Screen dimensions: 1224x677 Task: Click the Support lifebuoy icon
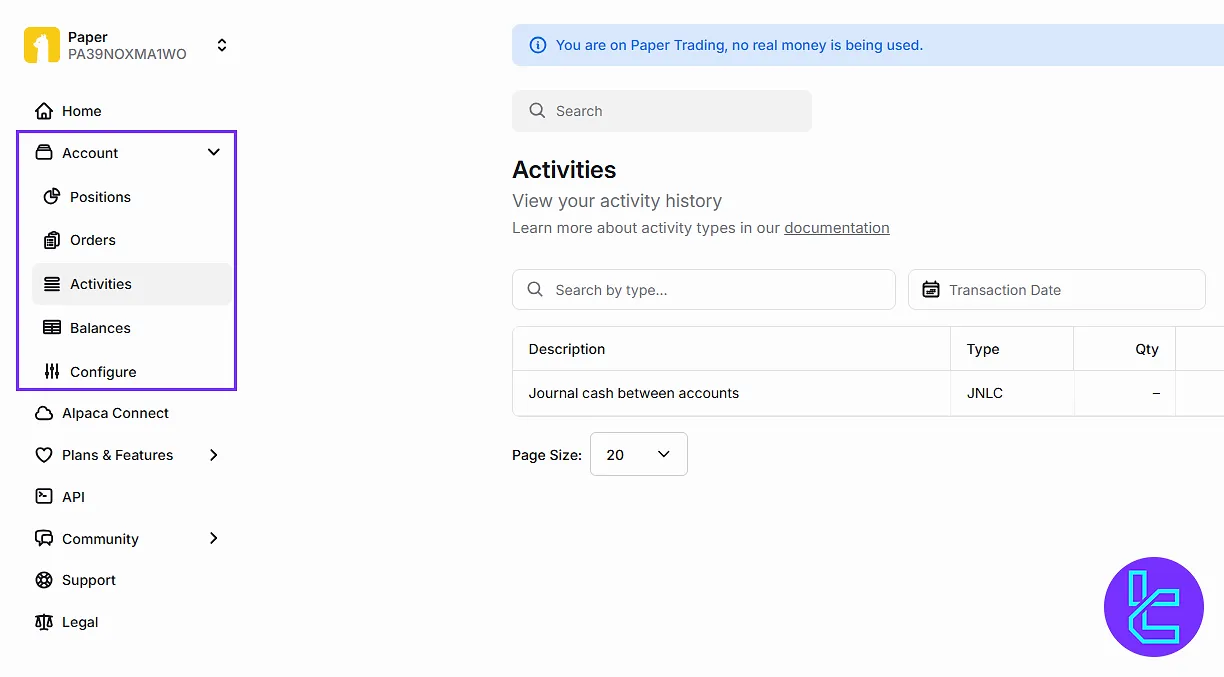[x=44, y=580]
